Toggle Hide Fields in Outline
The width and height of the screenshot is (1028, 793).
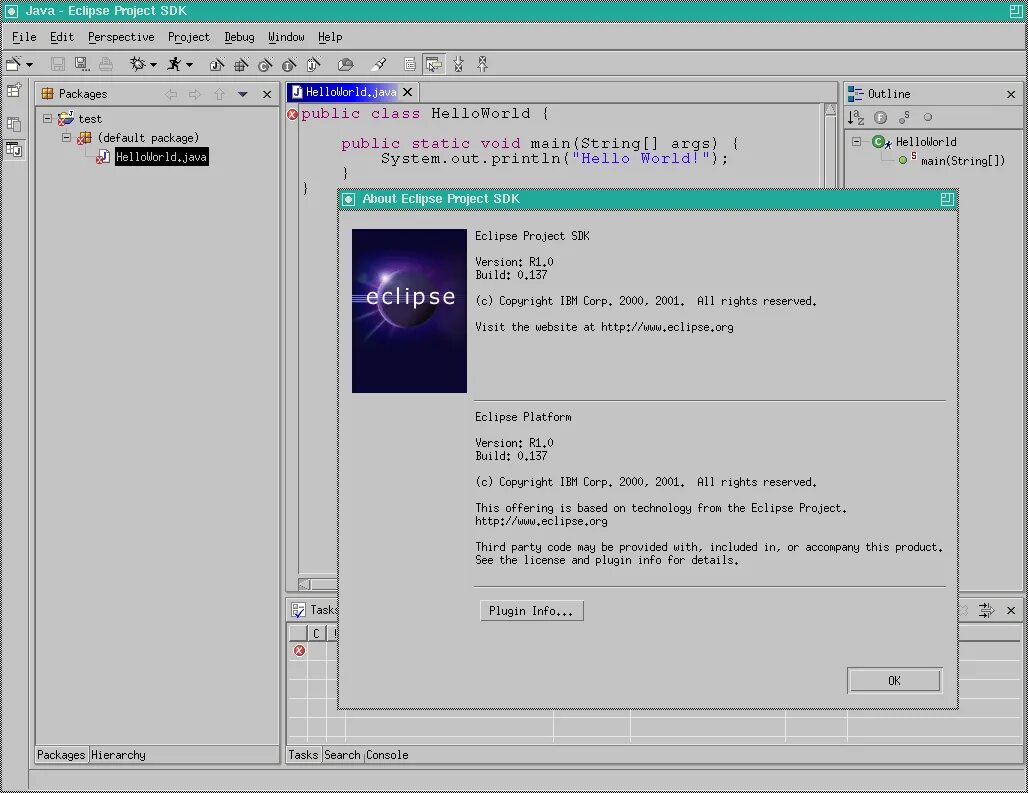[880, 117]
